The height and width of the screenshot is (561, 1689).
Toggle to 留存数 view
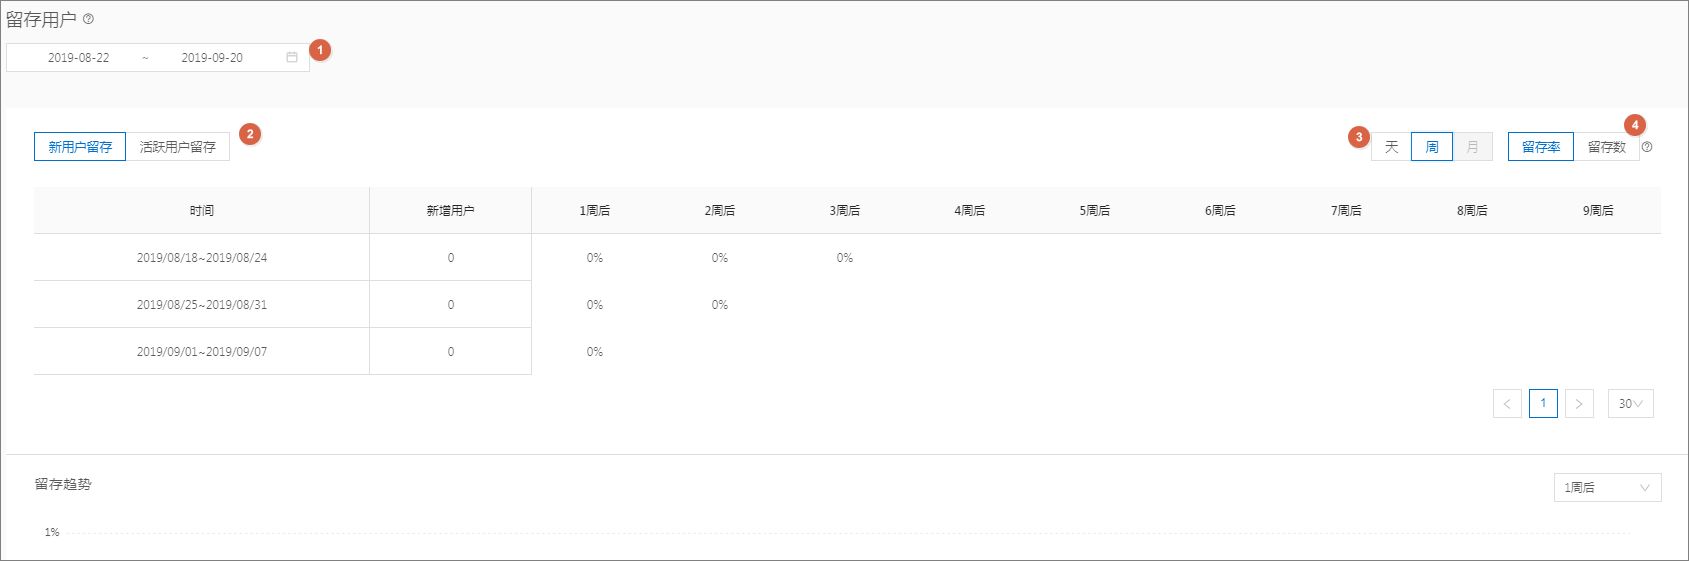tap(1606, 147)
